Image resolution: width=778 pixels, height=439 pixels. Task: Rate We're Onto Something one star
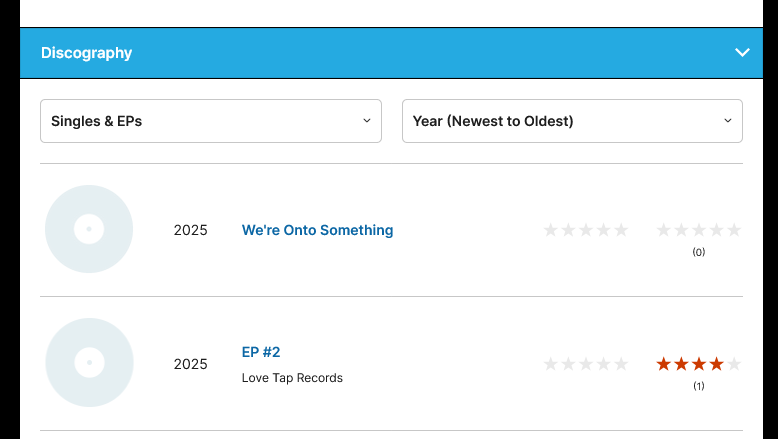click(551, 230)
